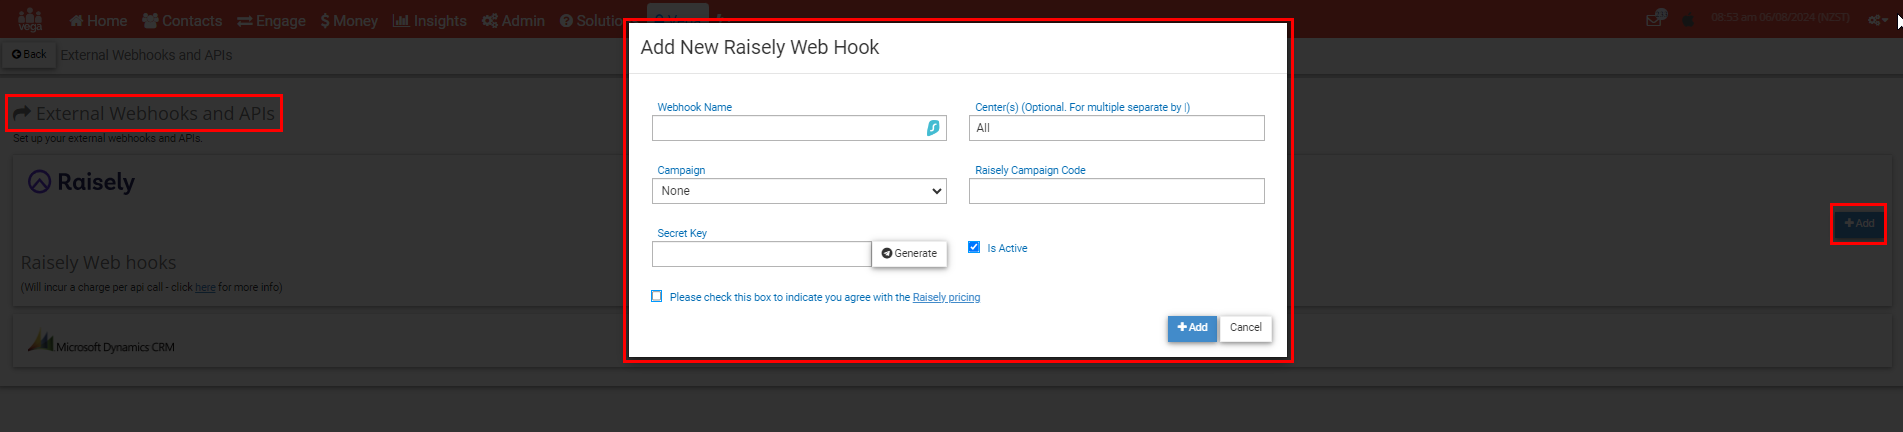The width and height of the screenshot is (1903, 432).
Task: Click Generate to create a secret key
Action: point(909,254)
